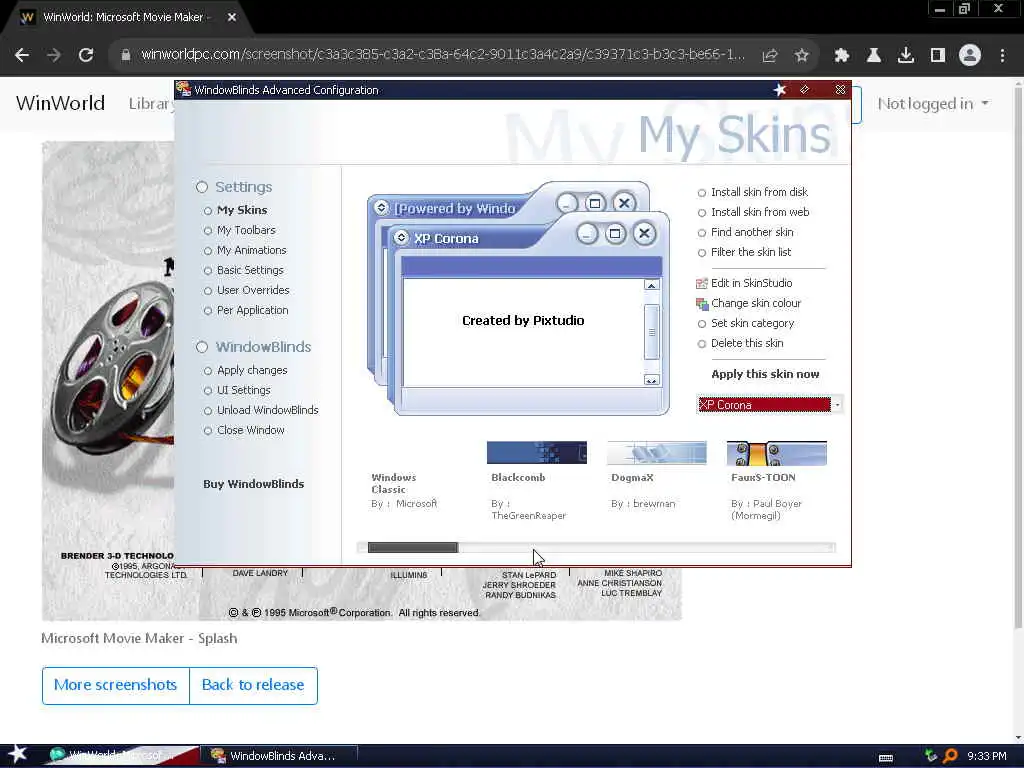This screenshot has width=1024, height=768.
Task: Open the WinWorld home logo link
Action: 60,104
